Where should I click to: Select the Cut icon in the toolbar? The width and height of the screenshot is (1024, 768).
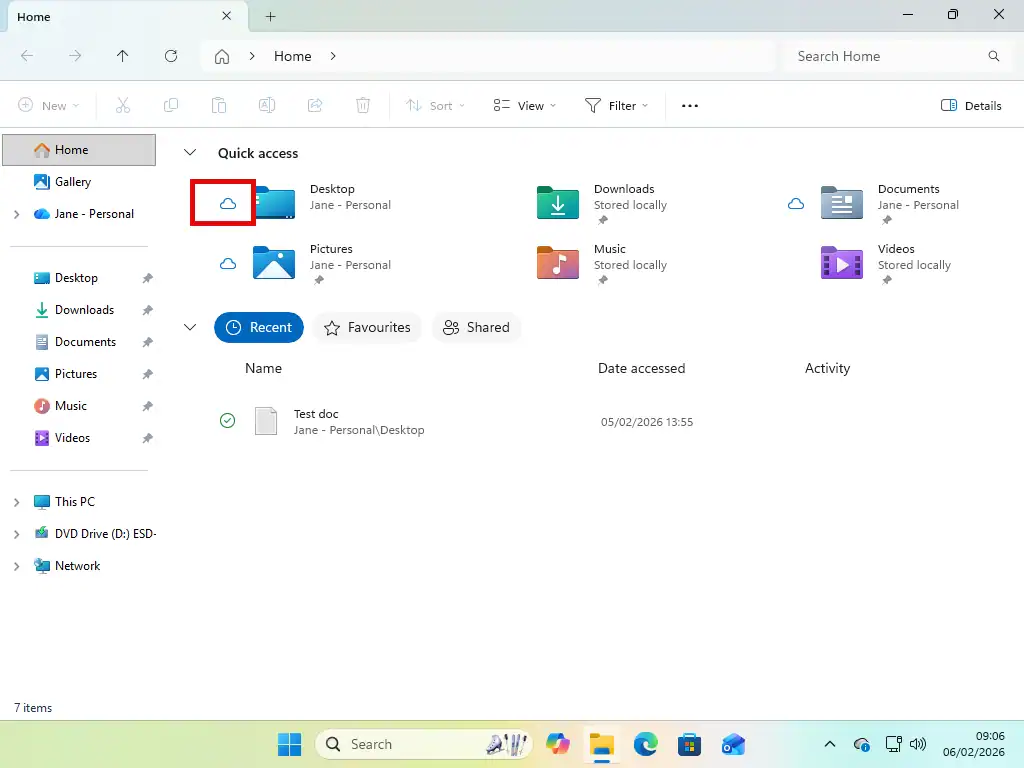click(x=123, y=105)
